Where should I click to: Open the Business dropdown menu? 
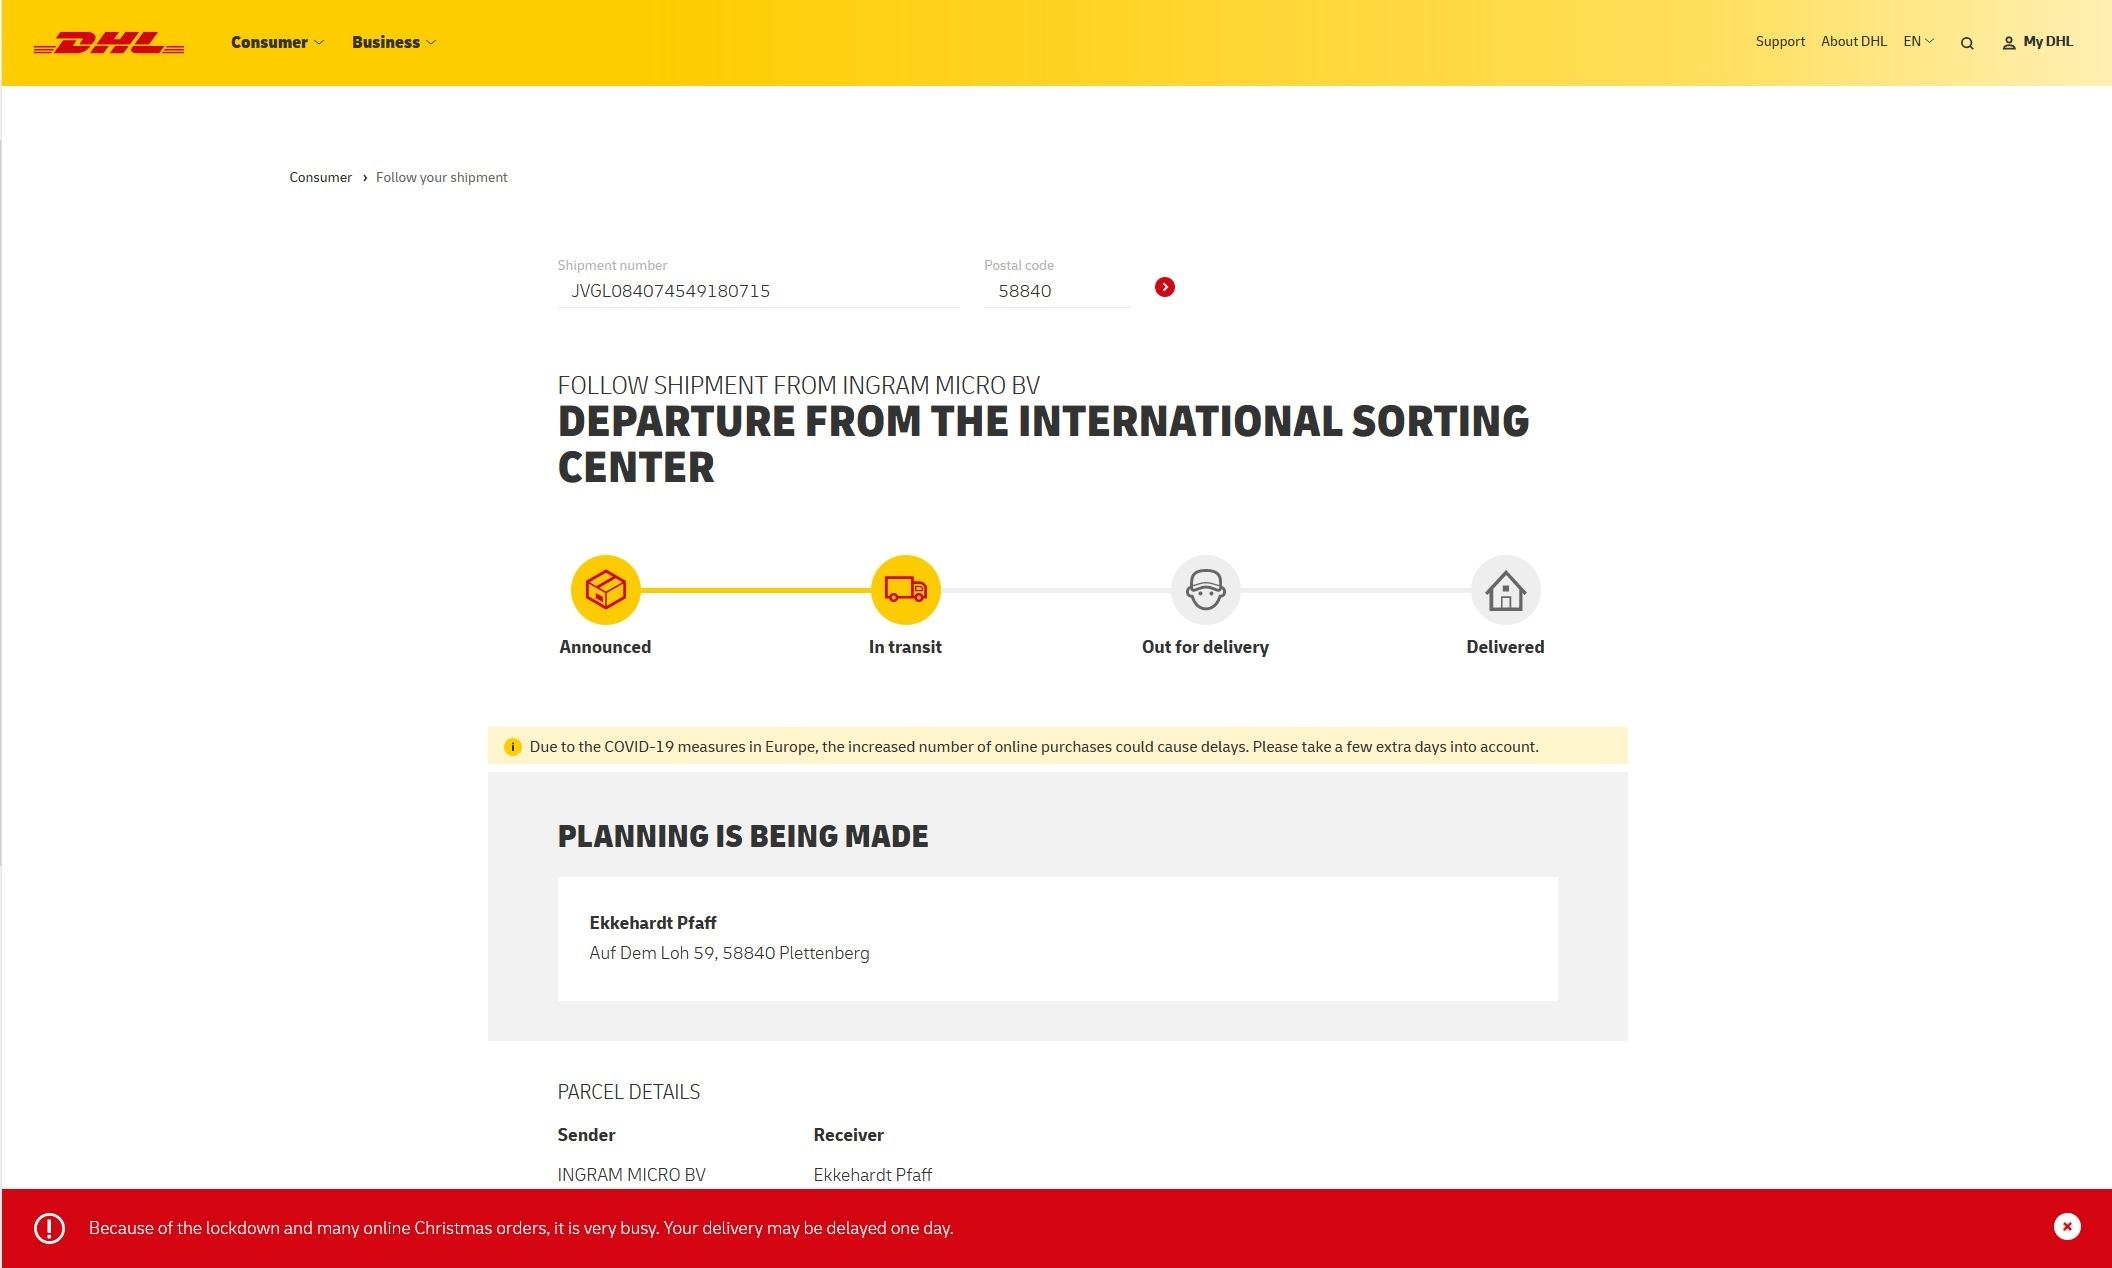click(394, 42)
